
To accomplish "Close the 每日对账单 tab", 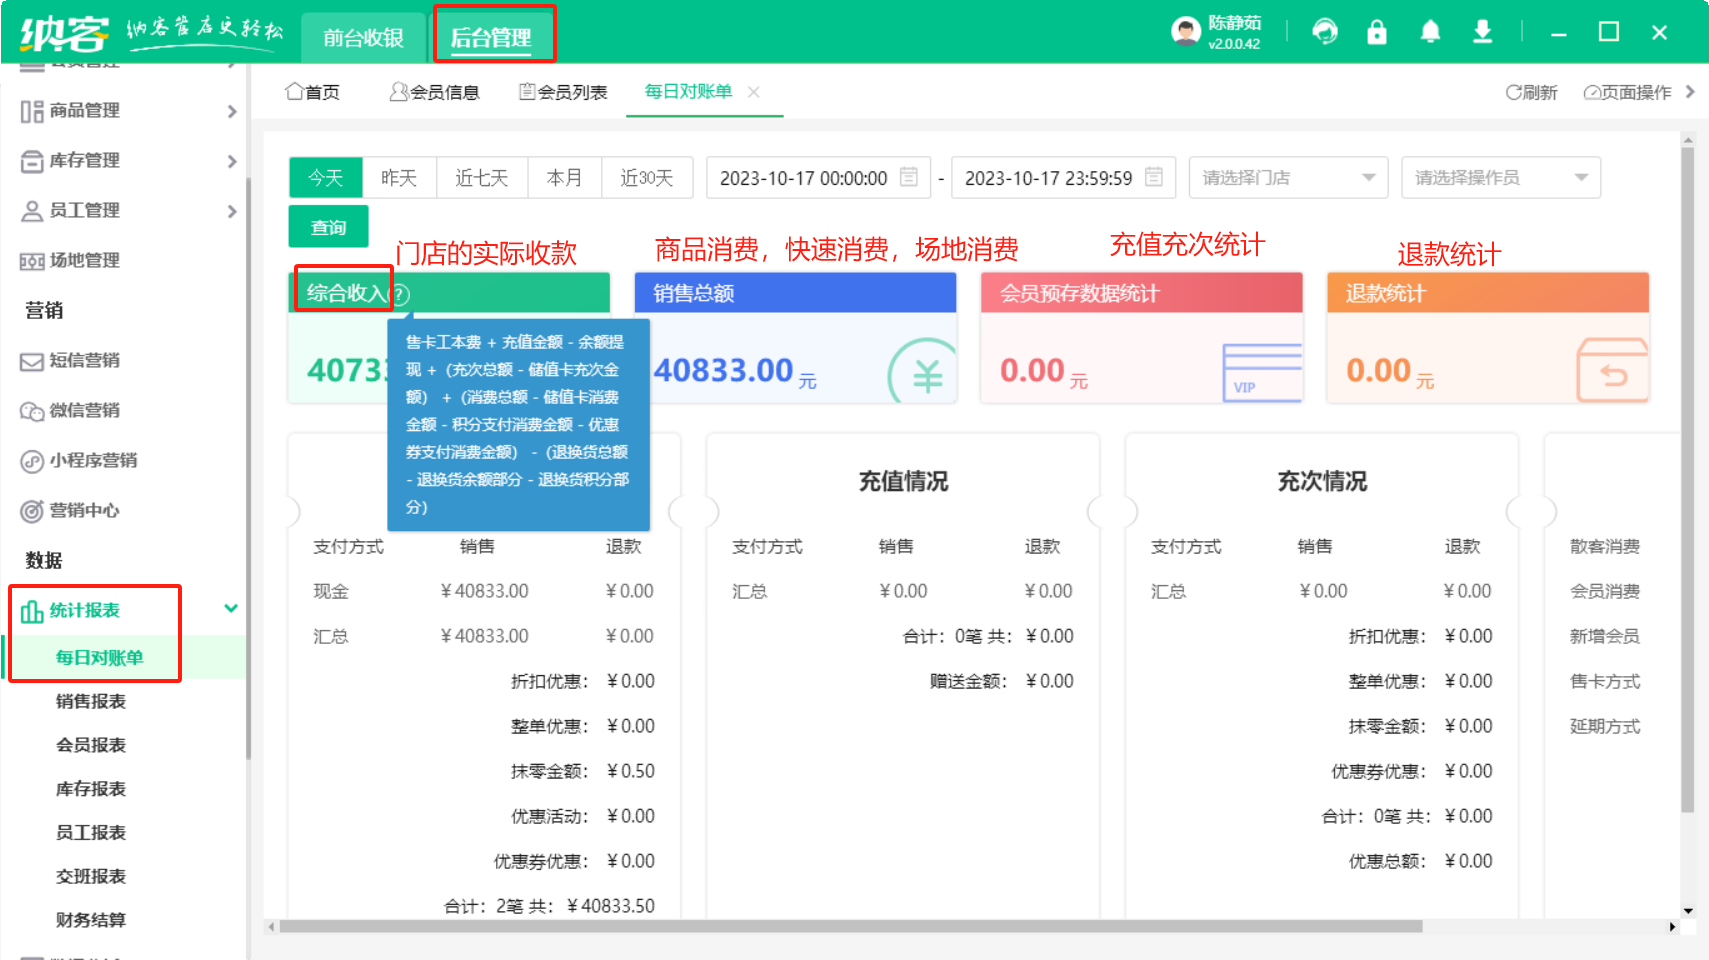I will (754, 92).
